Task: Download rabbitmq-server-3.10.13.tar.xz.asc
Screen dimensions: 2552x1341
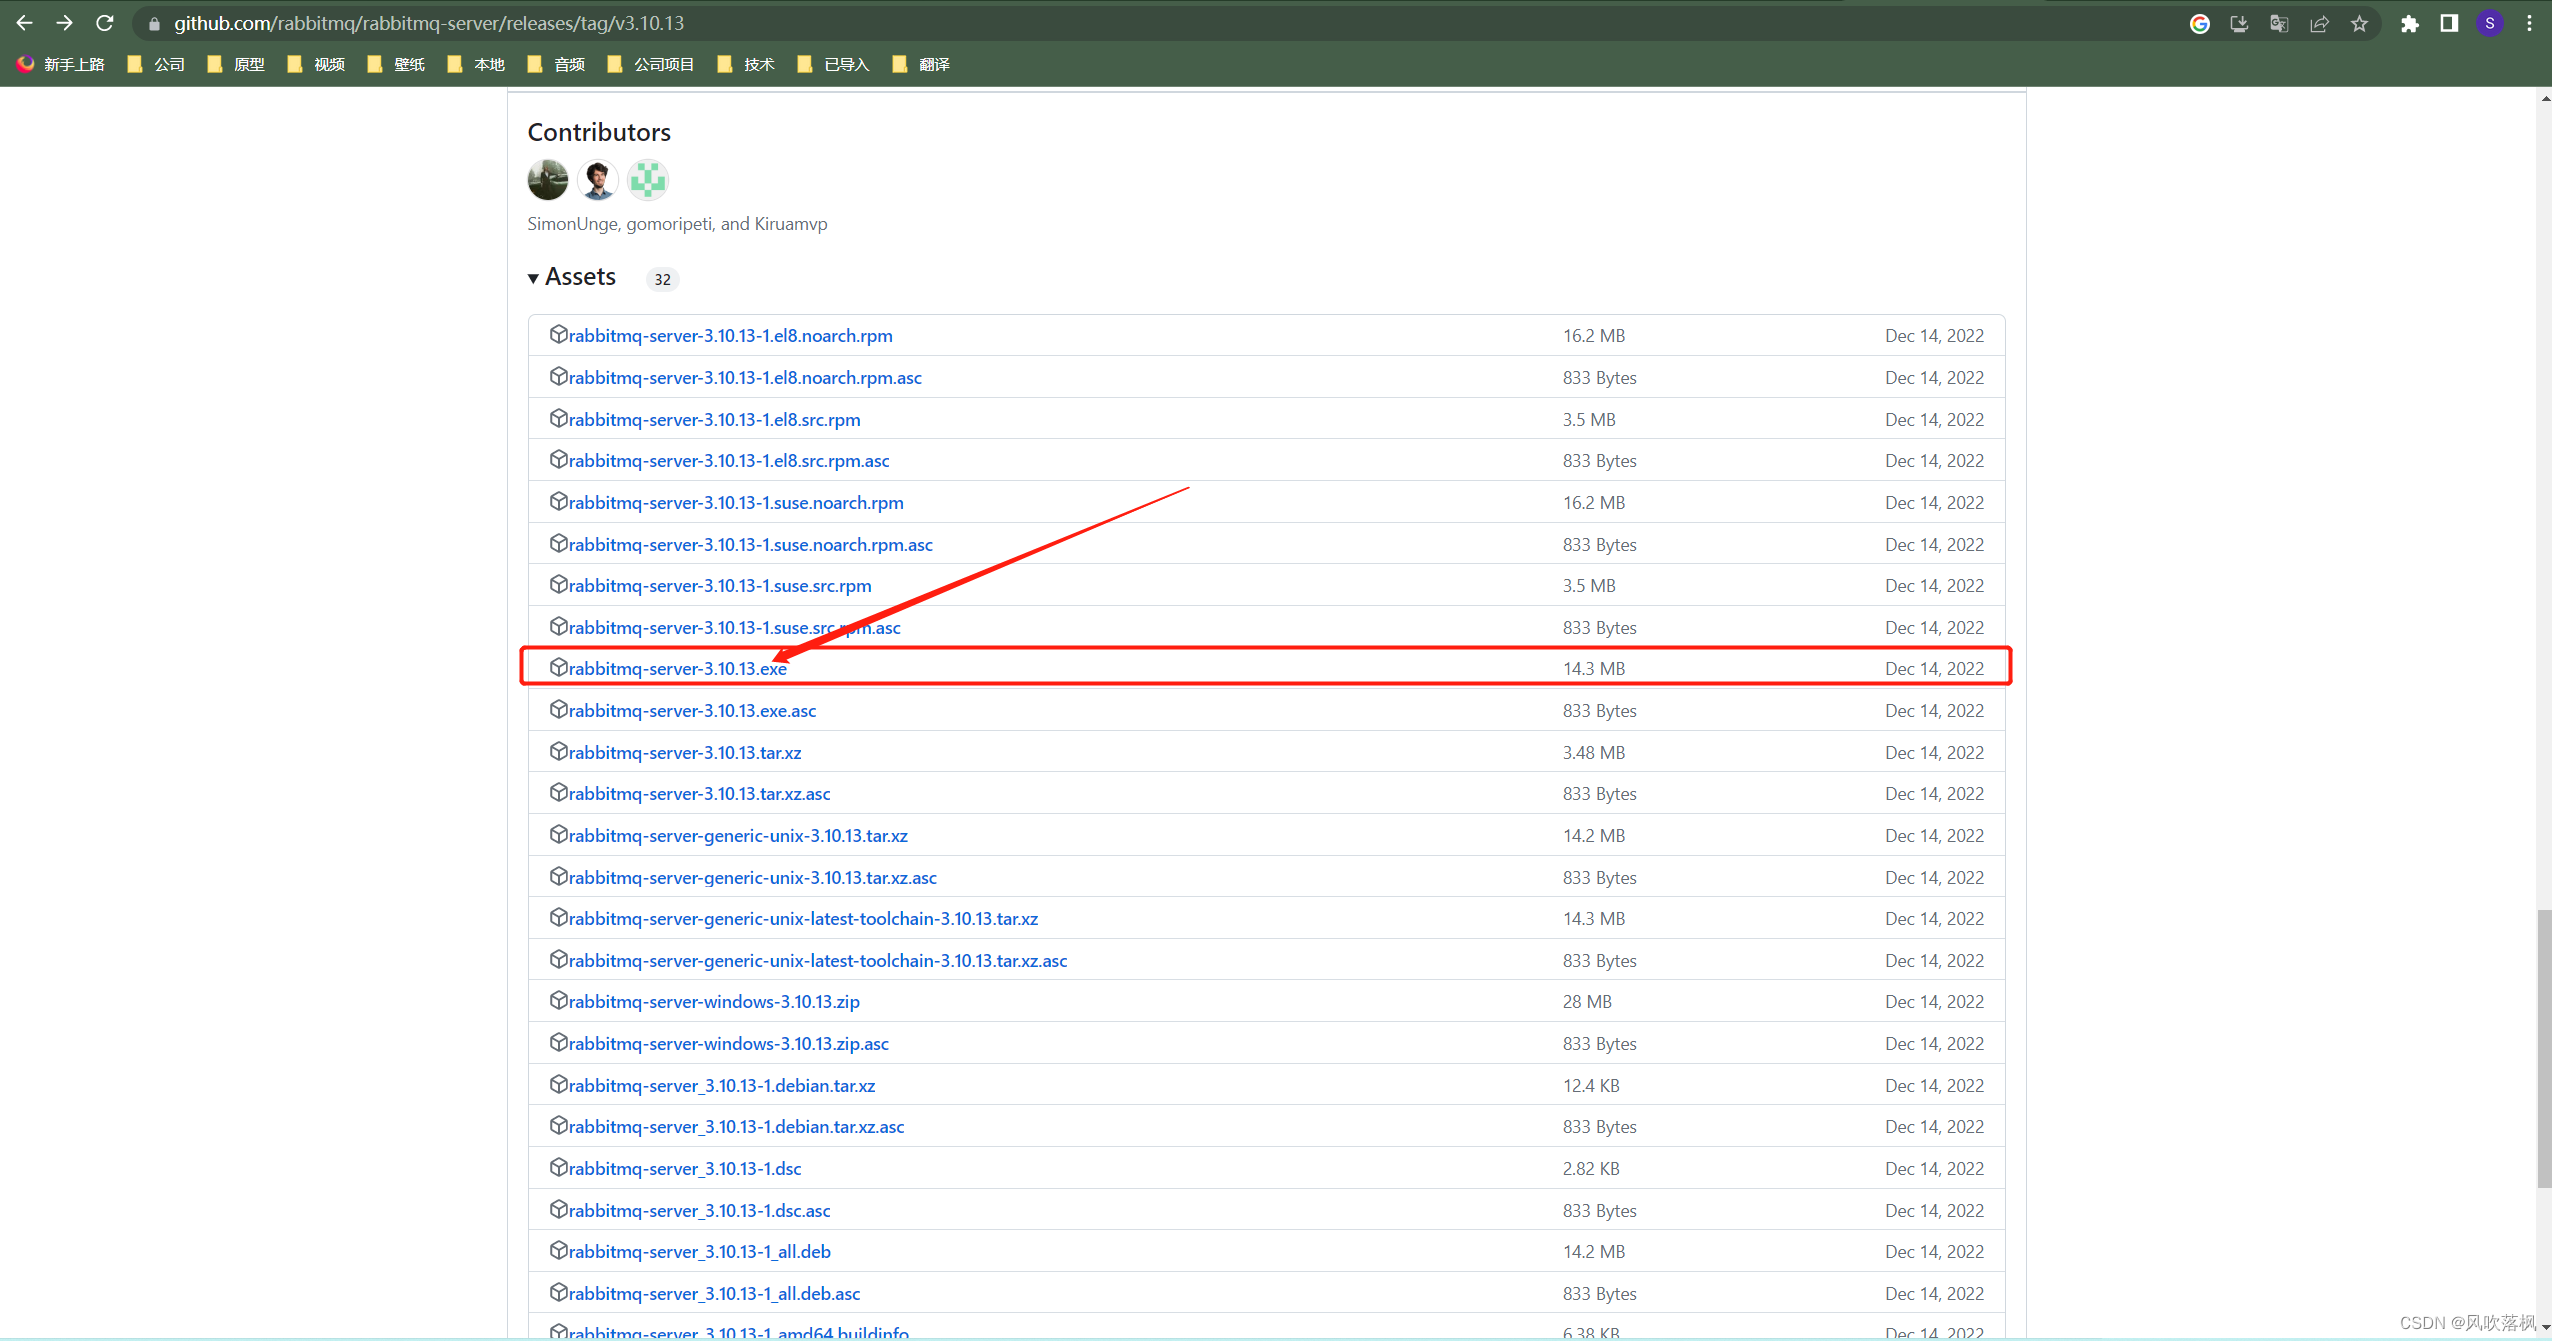Action: [699, 794]
